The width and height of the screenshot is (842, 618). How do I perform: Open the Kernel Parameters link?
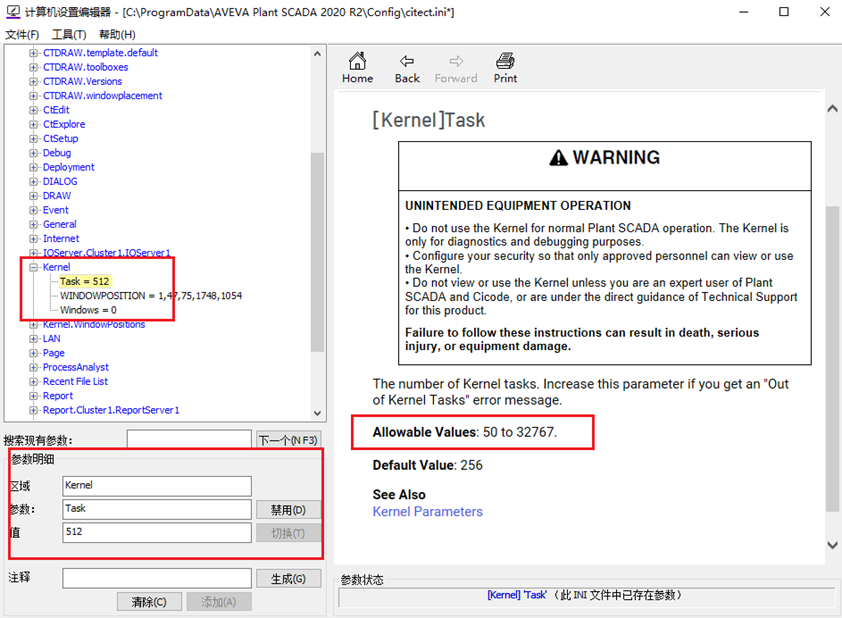(x=427, y=512)
